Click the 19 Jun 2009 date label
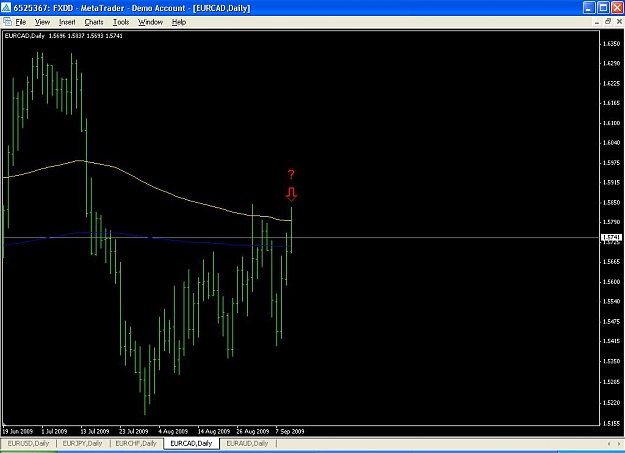 point(18,431)
